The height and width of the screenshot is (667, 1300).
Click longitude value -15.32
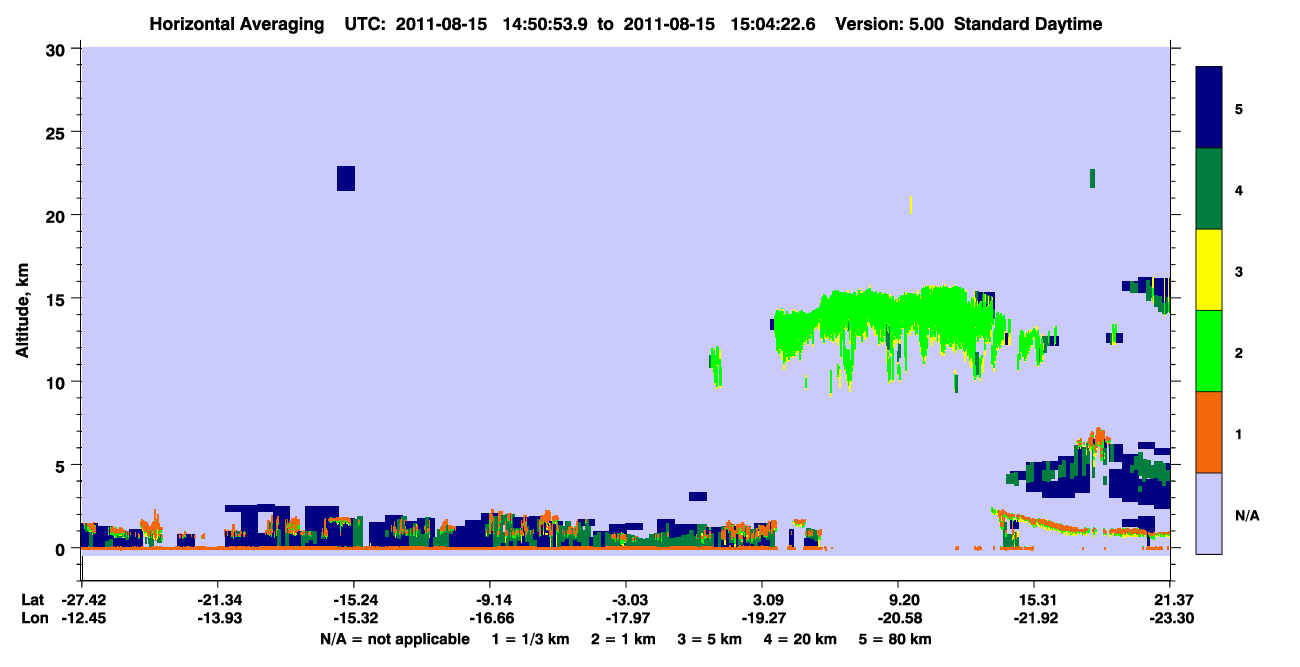point(354,618)
